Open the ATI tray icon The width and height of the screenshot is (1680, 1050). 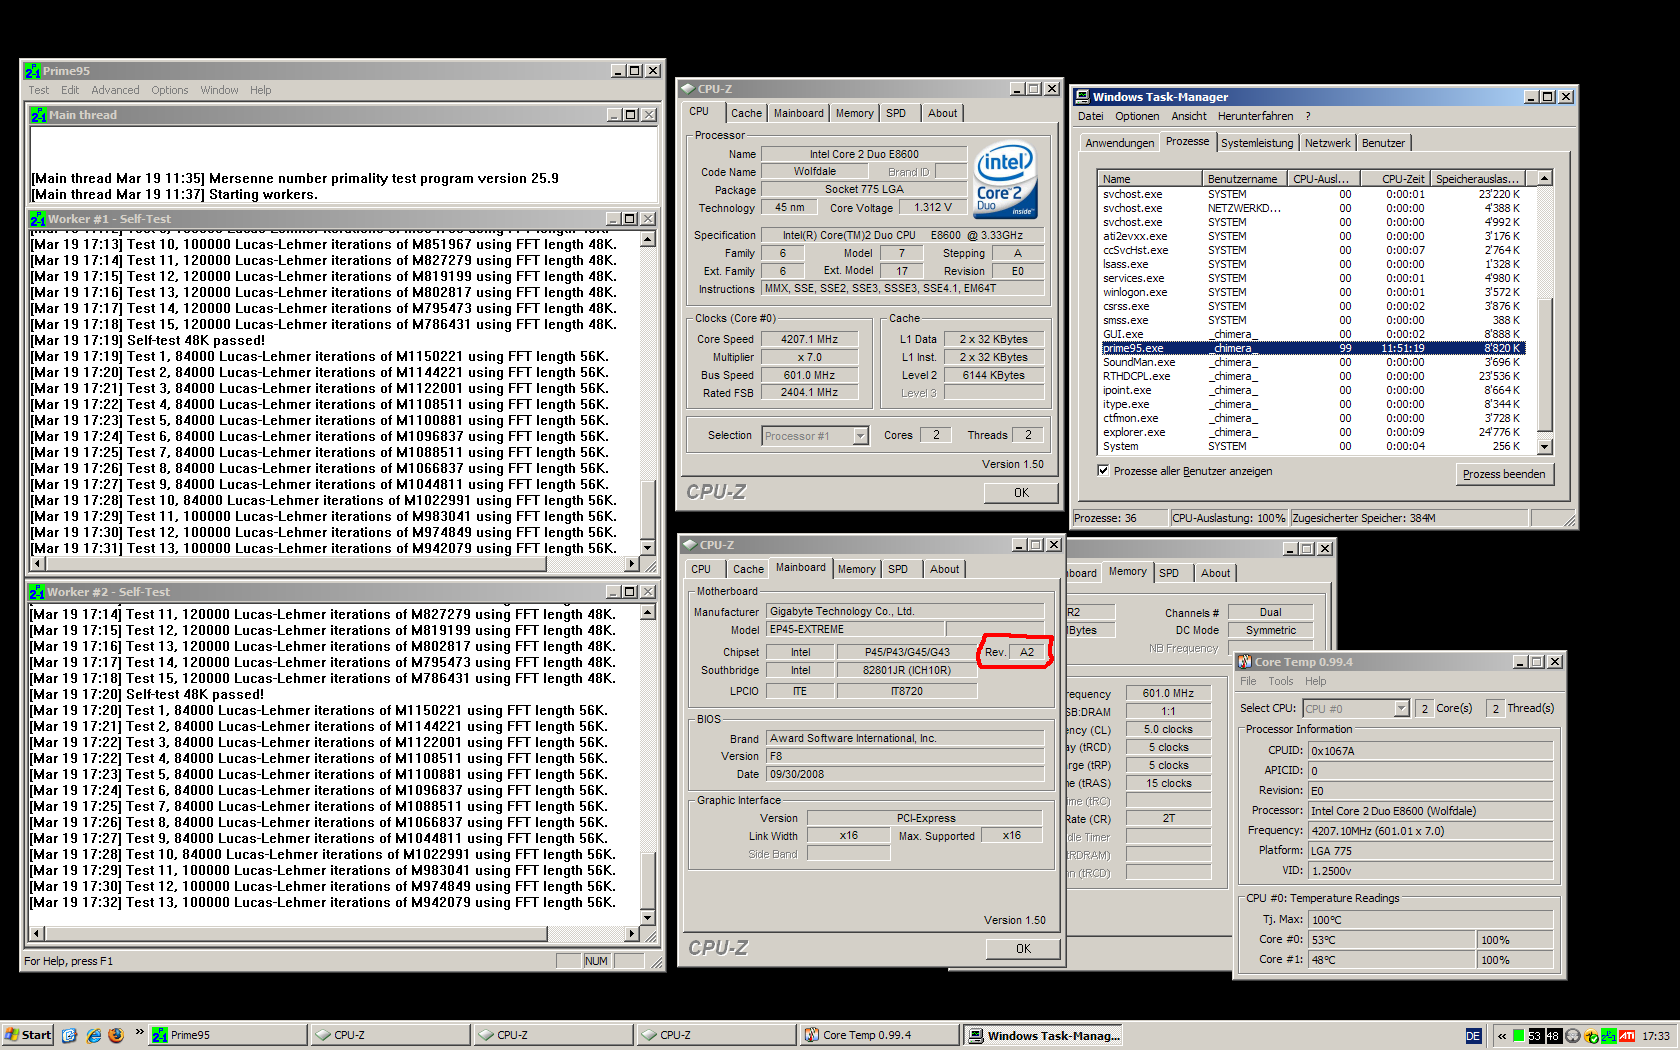click(1627, 1036)
